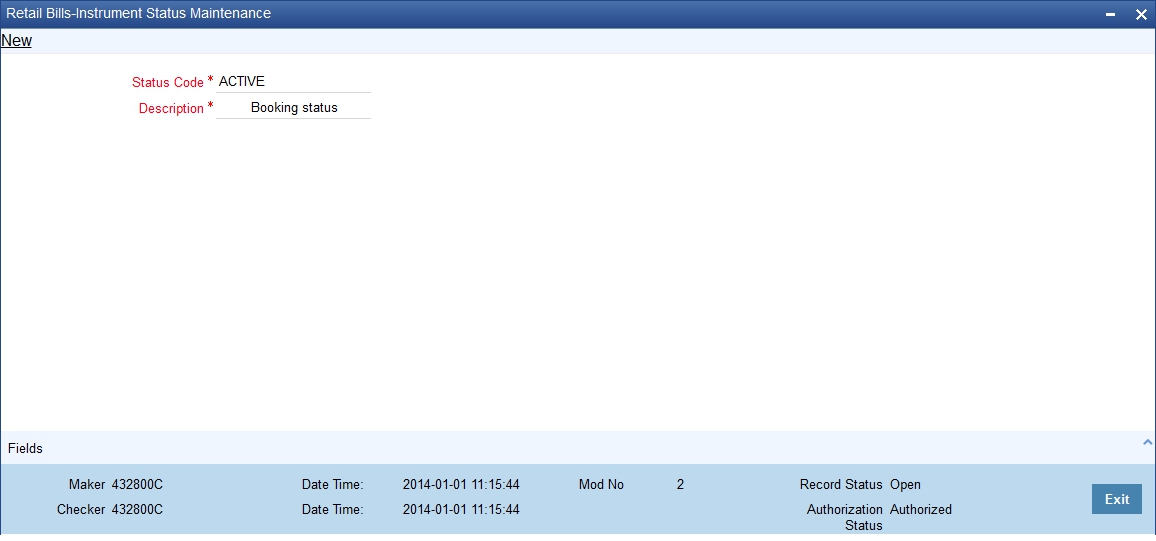Click the Authorization Status value Authorized
Viewport: 1156px width, 541px height.
pyautogui.click(x=921, y=509)
